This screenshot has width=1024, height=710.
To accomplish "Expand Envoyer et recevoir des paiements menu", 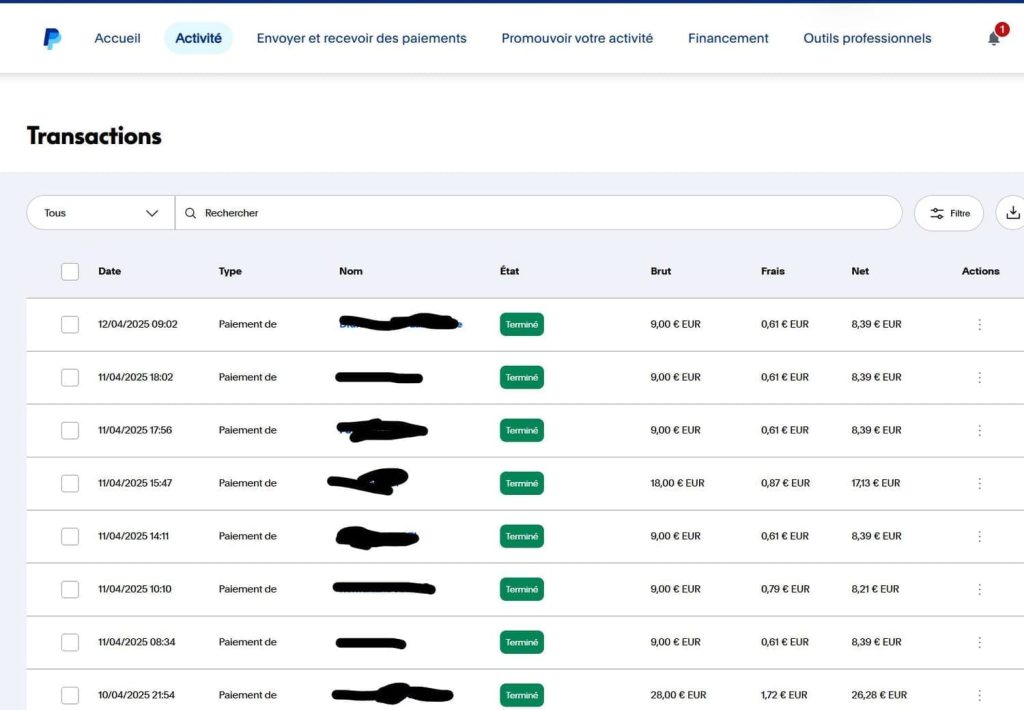I will [x=361, y=38].
